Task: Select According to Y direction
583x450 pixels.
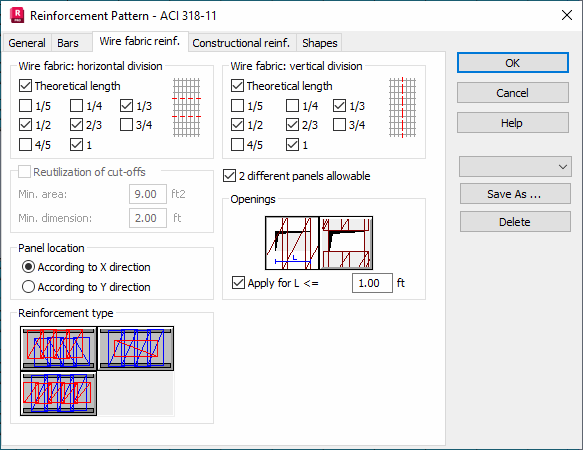Action: click(28, 287)
